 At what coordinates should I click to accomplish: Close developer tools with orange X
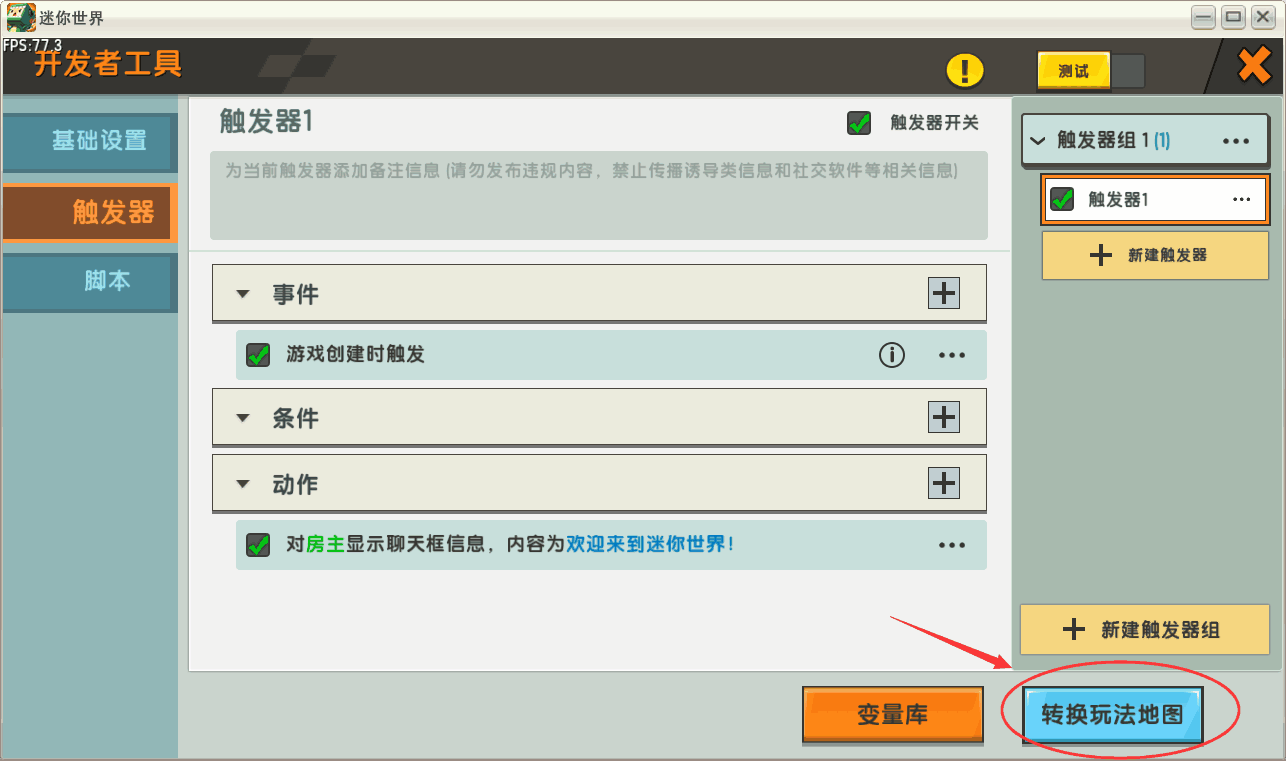click(1254, 66)
